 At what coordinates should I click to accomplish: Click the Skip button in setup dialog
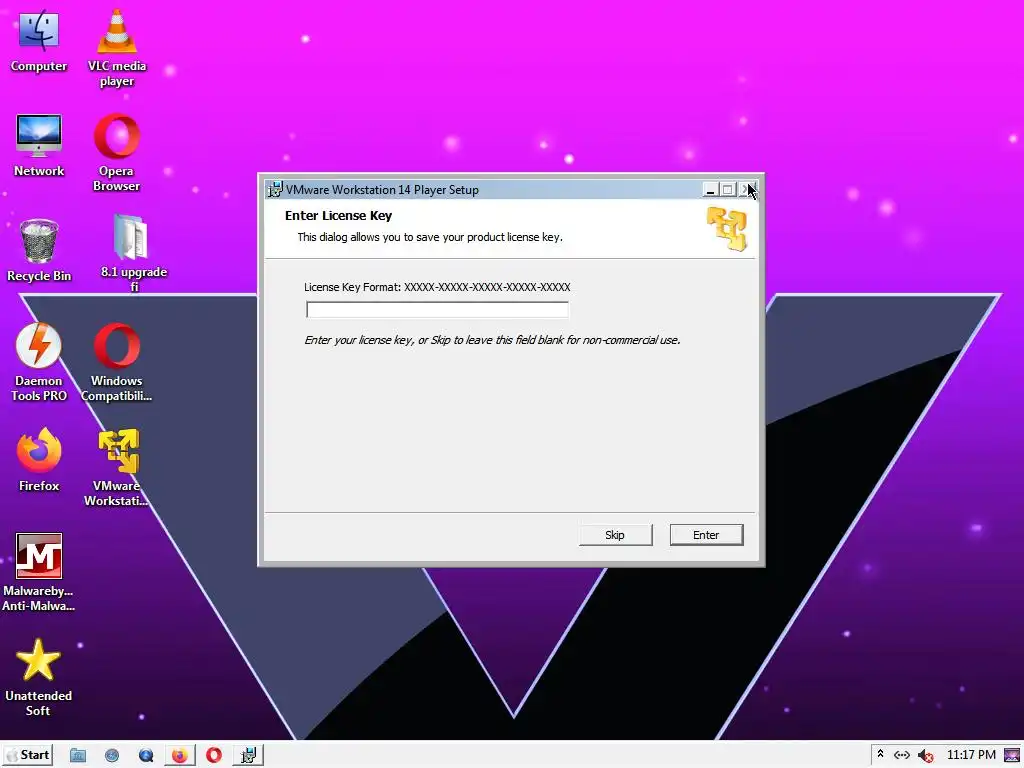click(615, 535)
